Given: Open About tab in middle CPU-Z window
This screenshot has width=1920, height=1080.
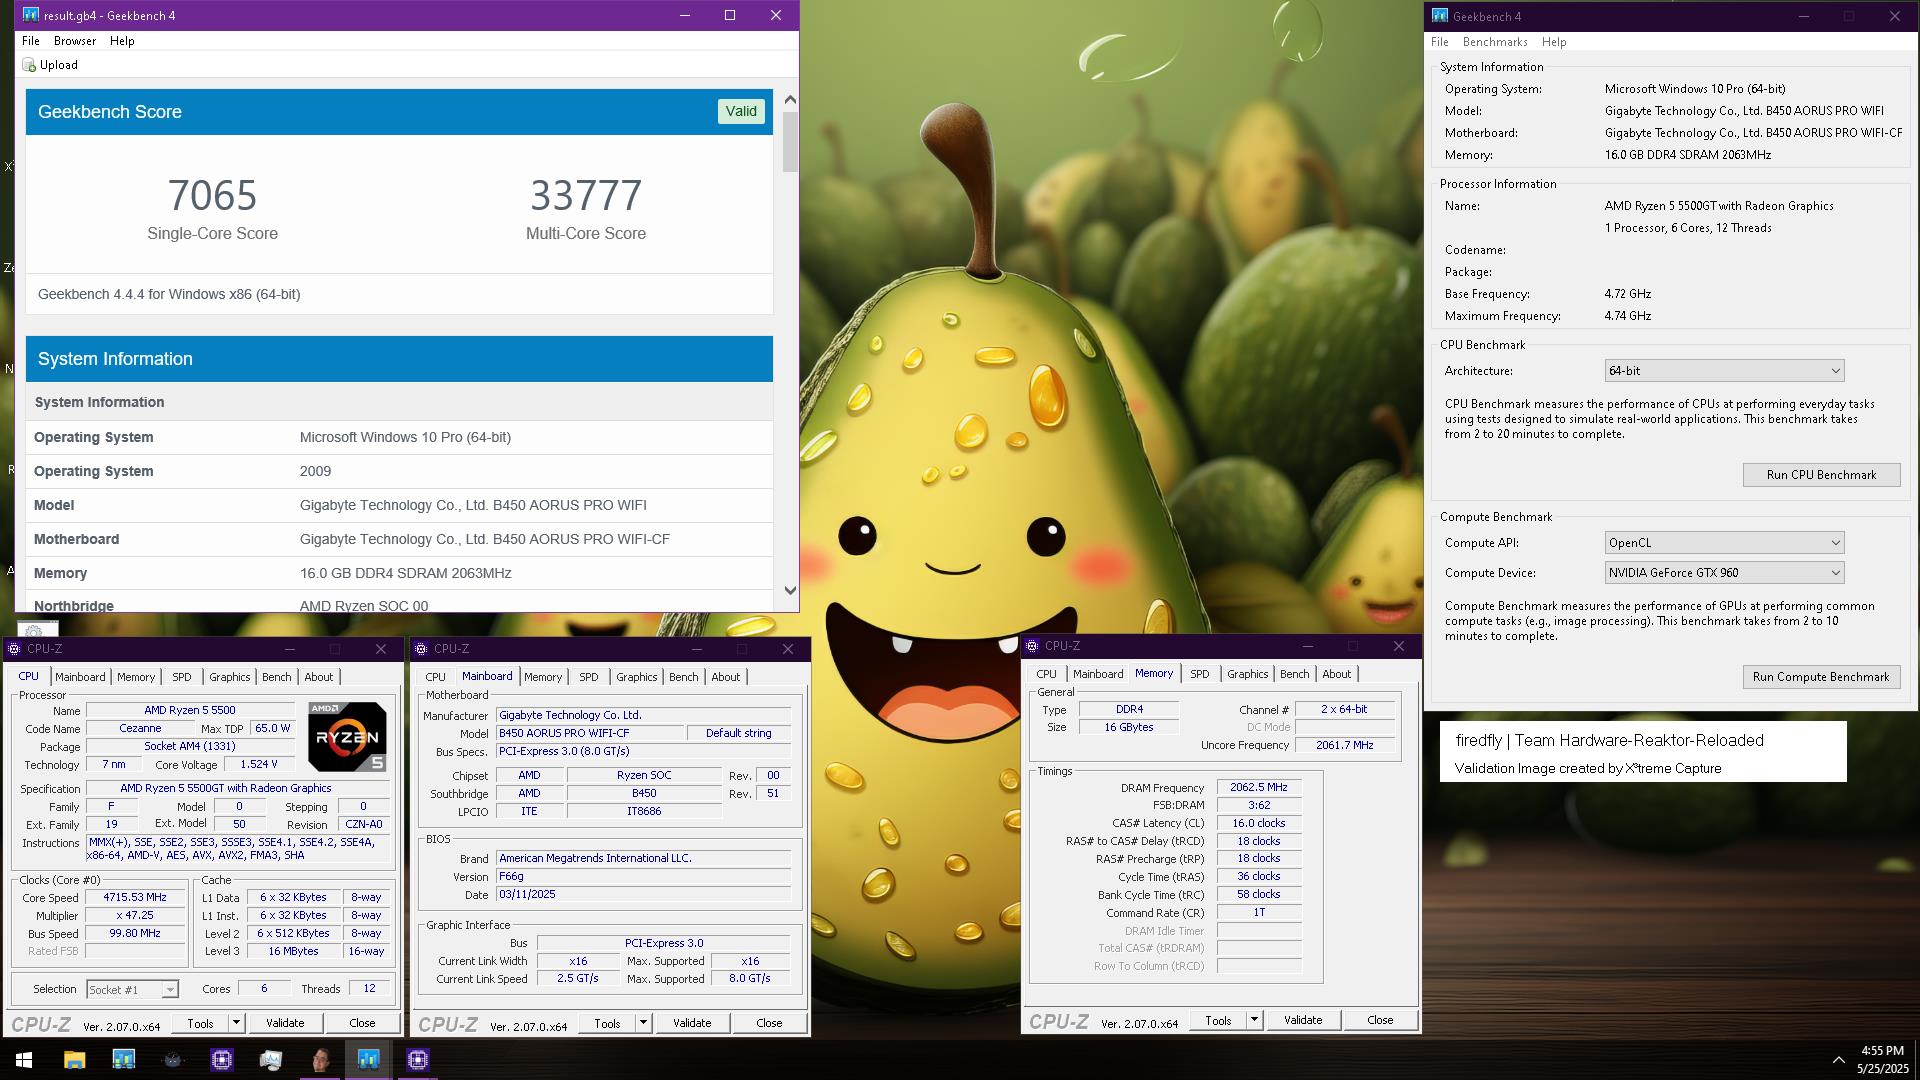Looking at the screenshot, I should pos(726,677).
